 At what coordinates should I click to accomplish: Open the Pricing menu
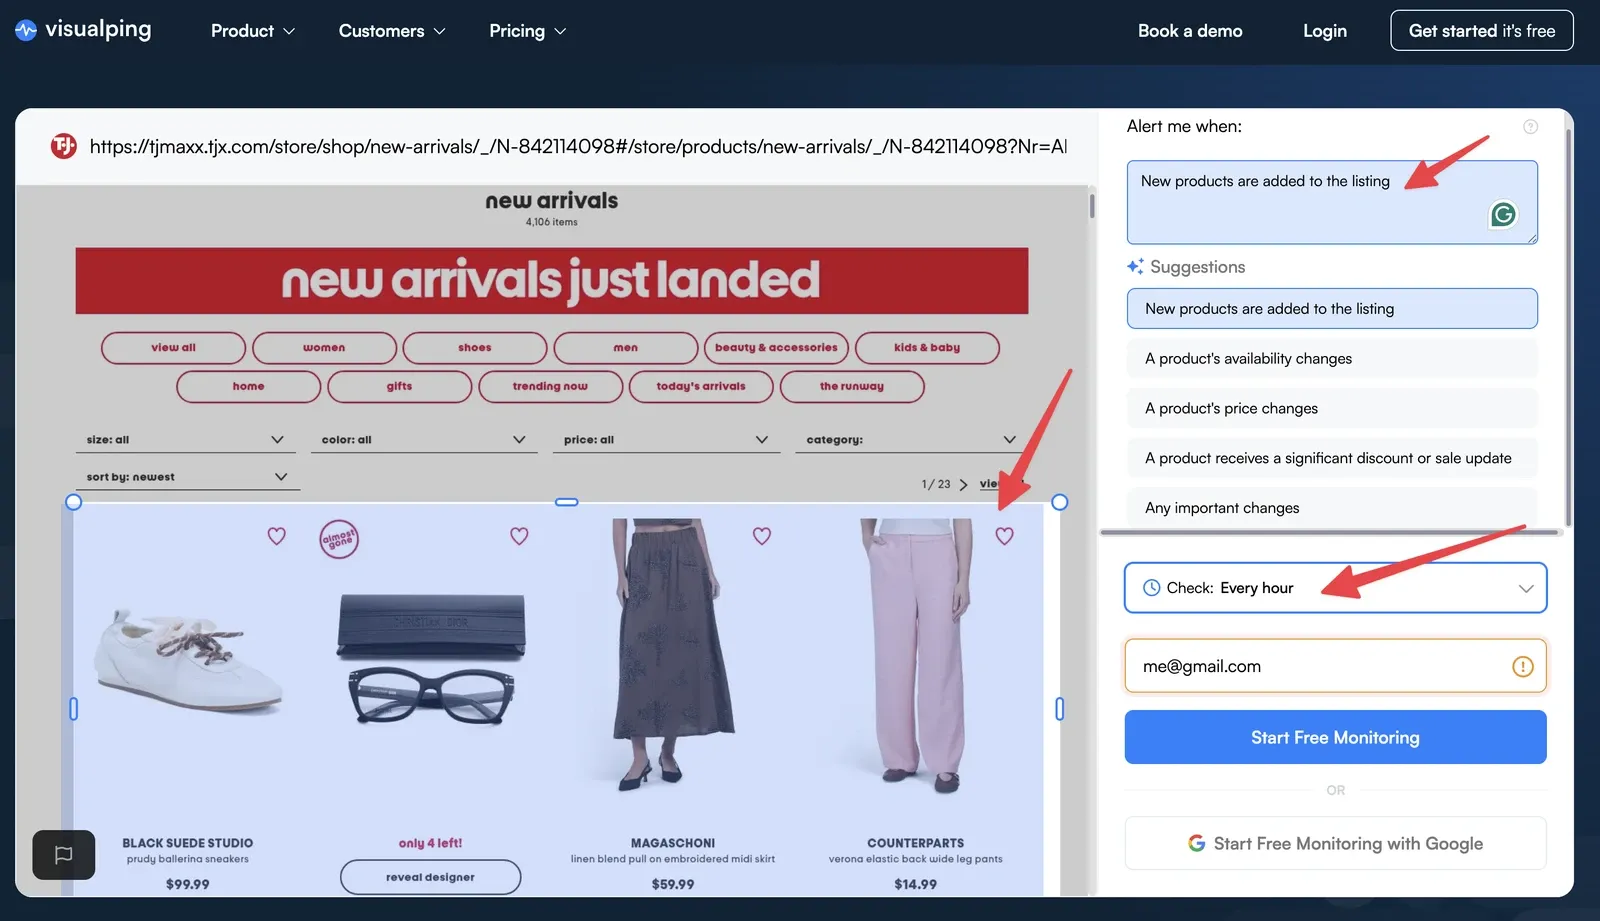click(528, 31)
